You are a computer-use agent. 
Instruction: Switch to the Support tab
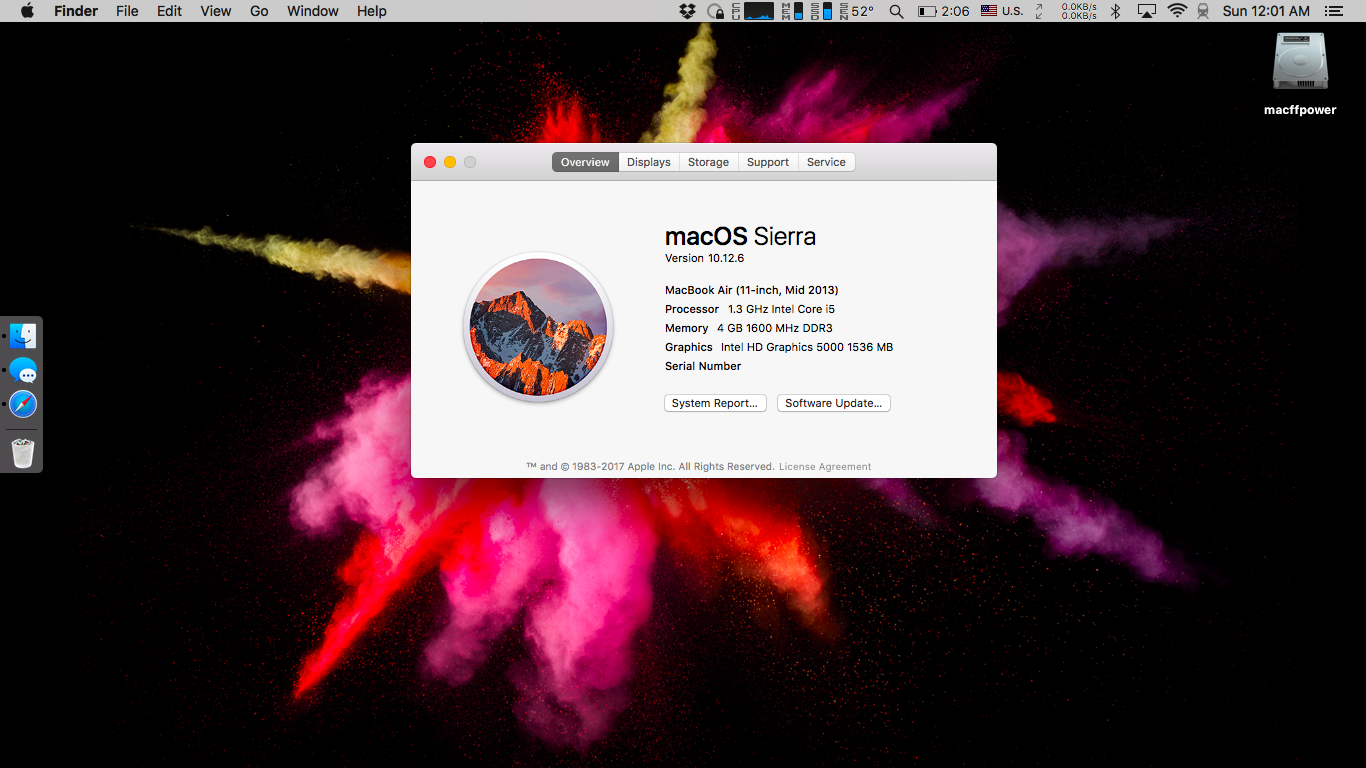tap(768, 162)
